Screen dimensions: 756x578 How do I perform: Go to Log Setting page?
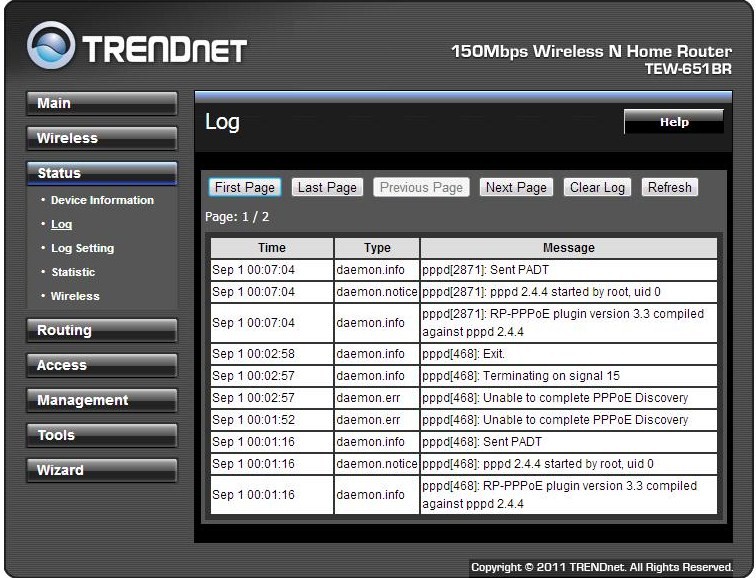coord(82,248)
